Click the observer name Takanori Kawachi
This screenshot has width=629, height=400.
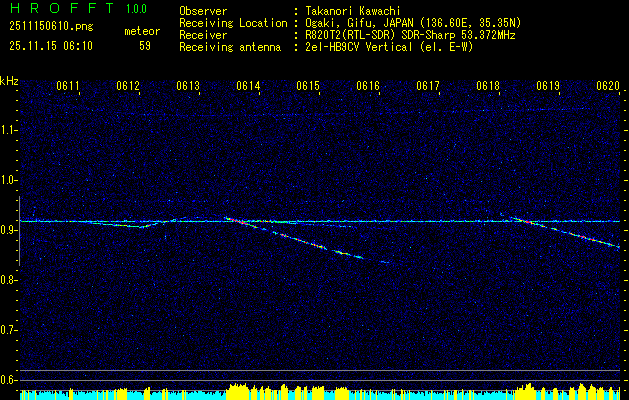click(353, 11)
